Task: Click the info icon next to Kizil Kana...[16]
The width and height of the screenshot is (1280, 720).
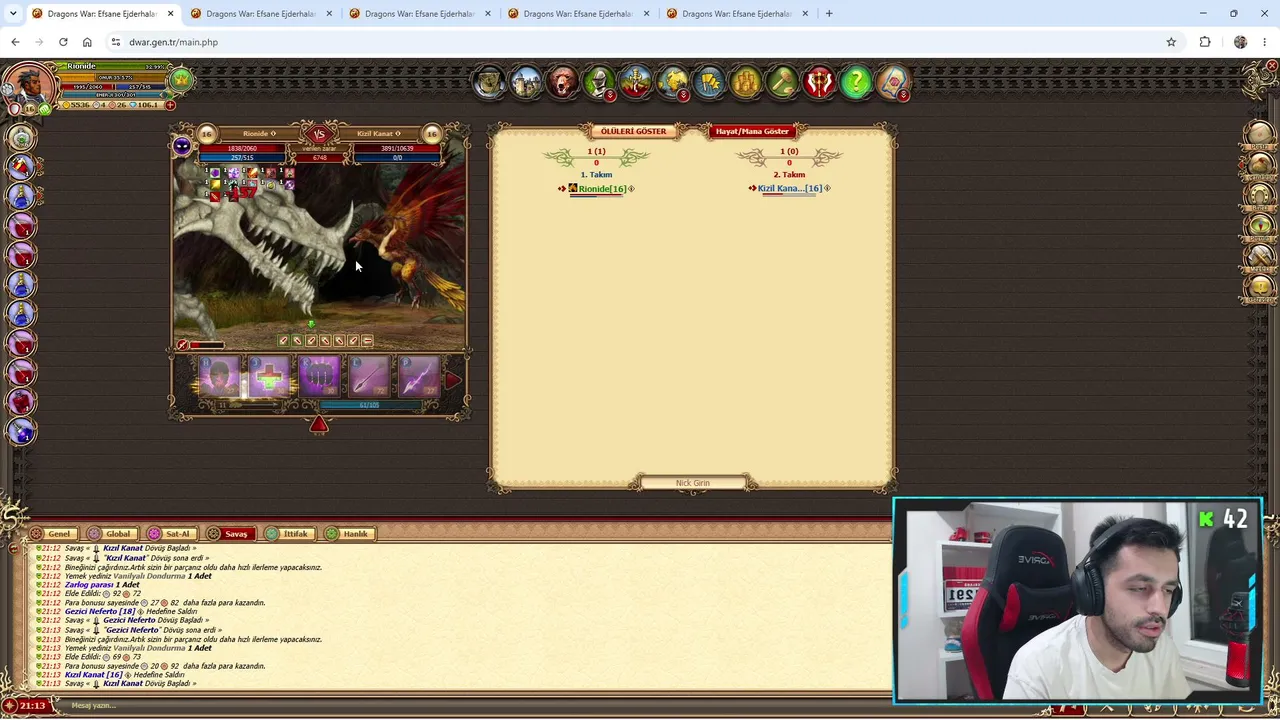Action: tap(827, 189)
